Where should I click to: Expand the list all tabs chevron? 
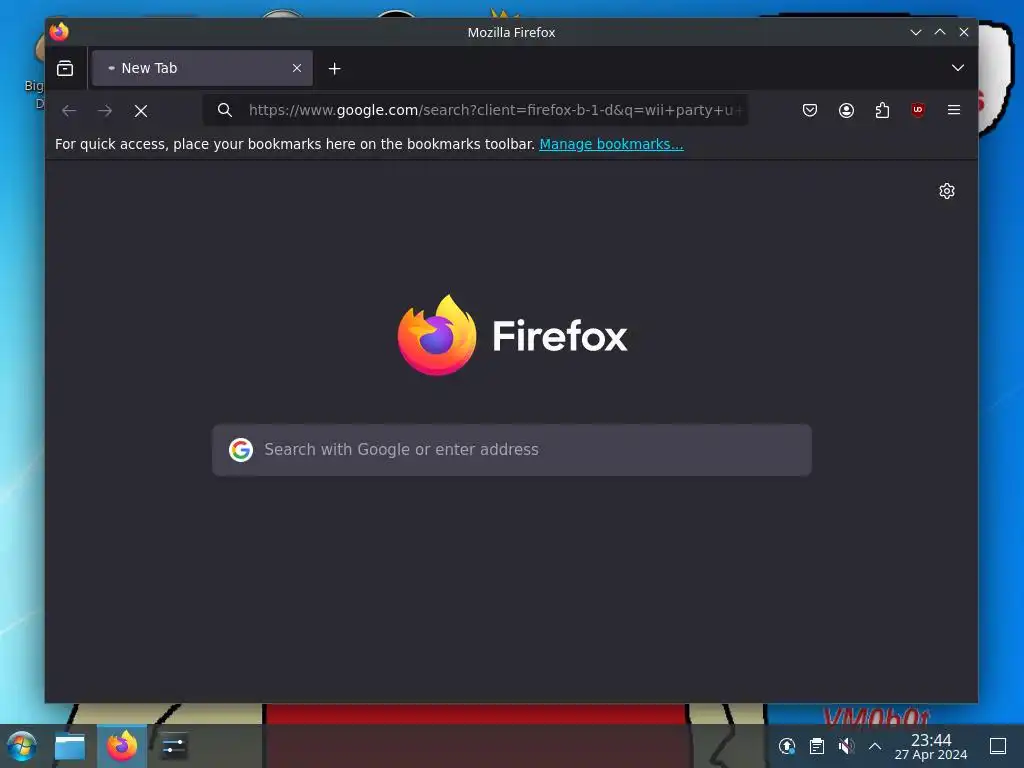(957, 68)
